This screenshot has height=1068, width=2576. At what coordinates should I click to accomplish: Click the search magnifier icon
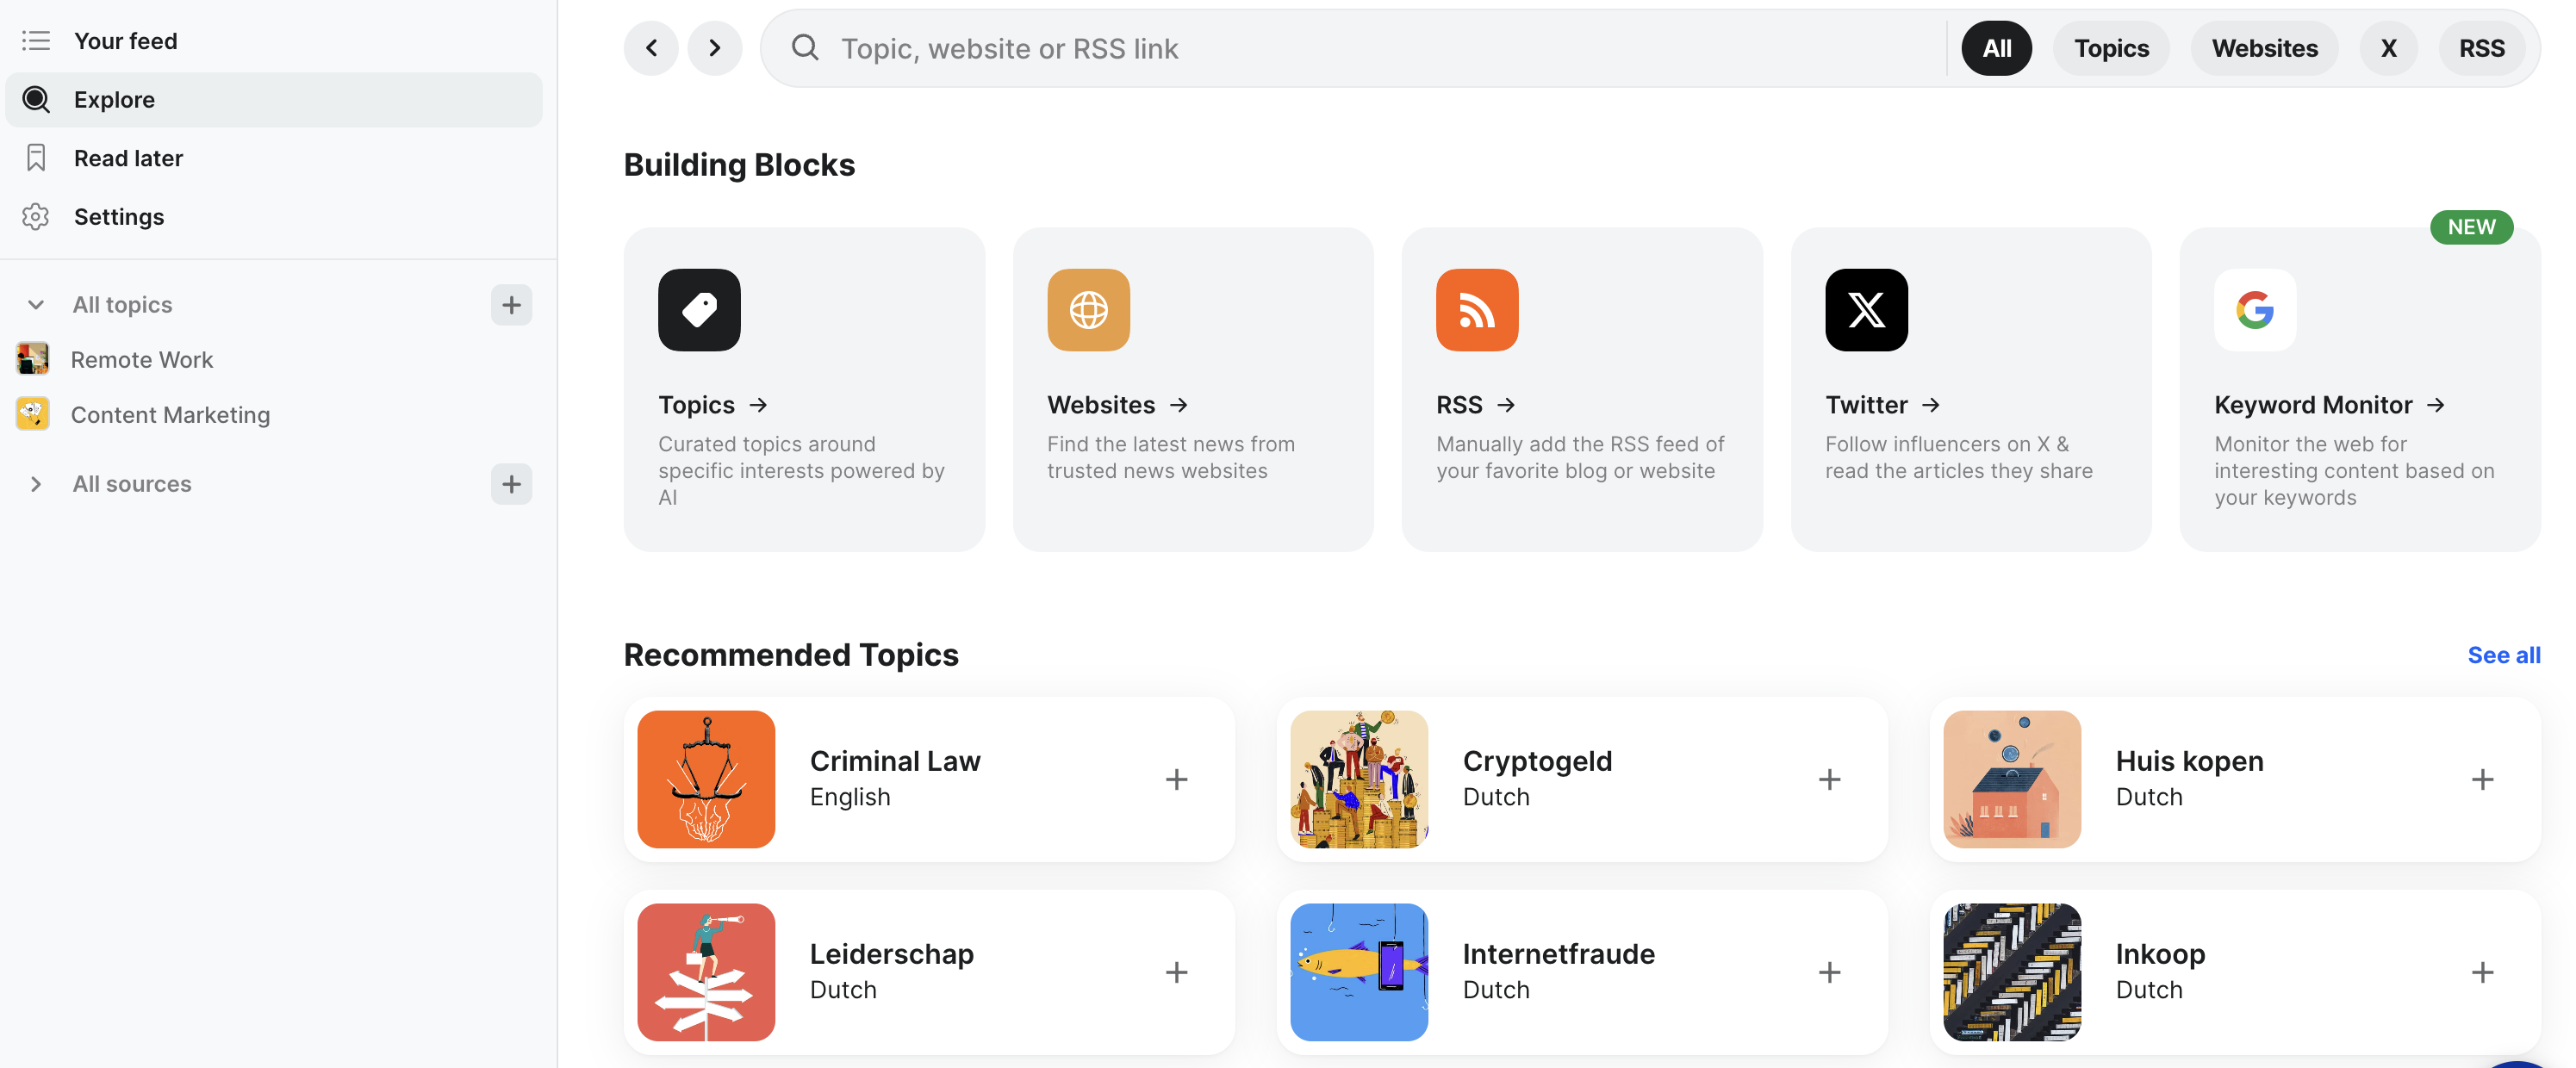point(805,48)
